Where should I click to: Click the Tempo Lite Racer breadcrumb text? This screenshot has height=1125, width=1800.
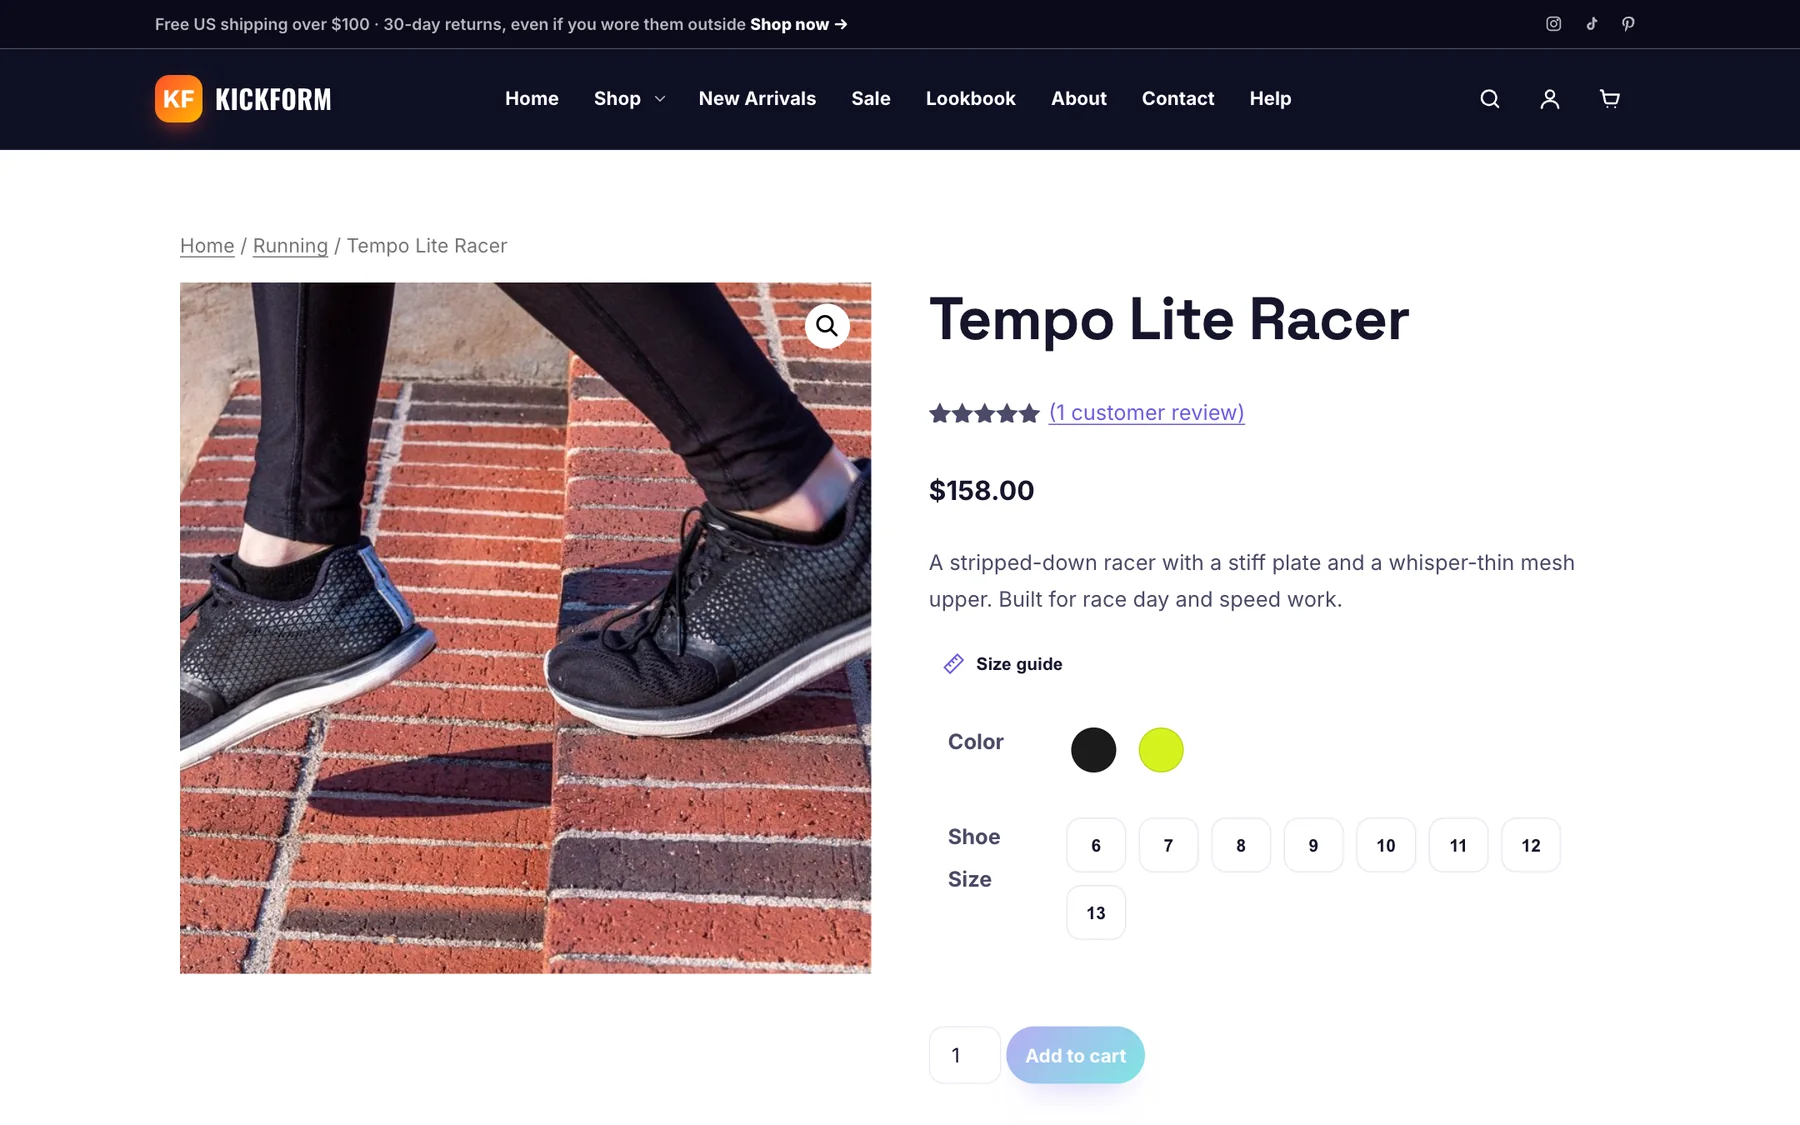tap(427, 246)
